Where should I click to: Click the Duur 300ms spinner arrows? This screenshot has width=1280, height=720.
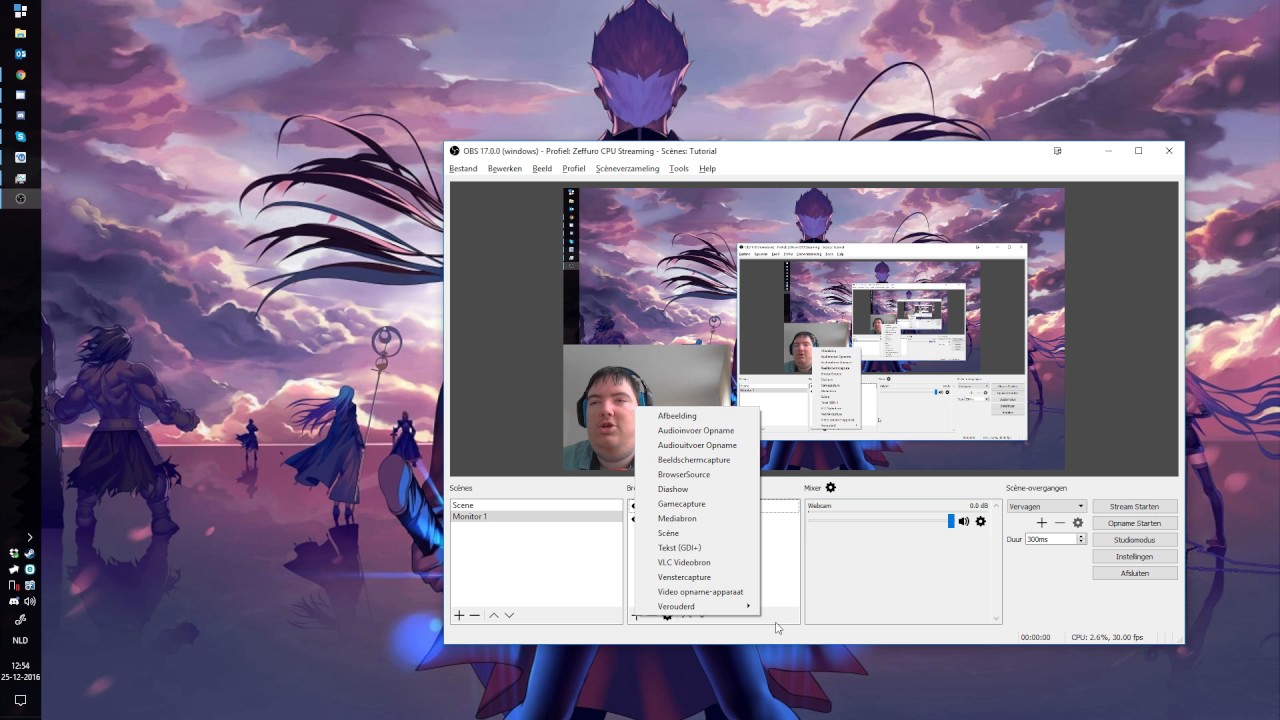click(1081, 539)
